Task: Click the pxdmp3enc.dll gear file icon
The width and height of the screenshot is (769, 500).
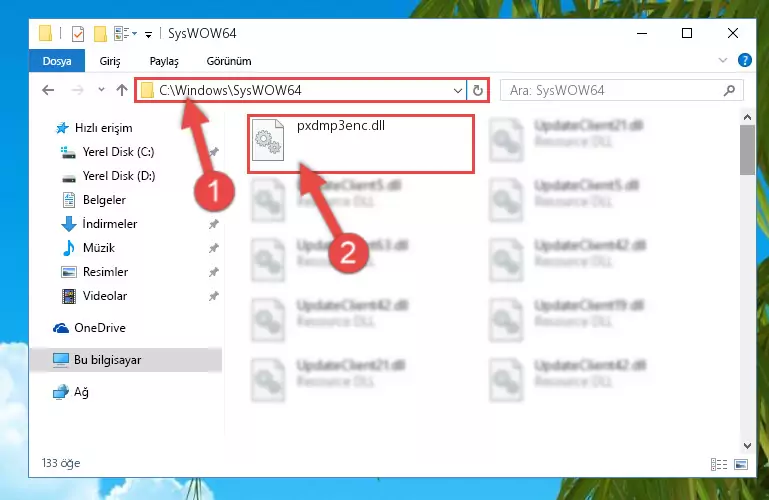Action: coord(268,140)
